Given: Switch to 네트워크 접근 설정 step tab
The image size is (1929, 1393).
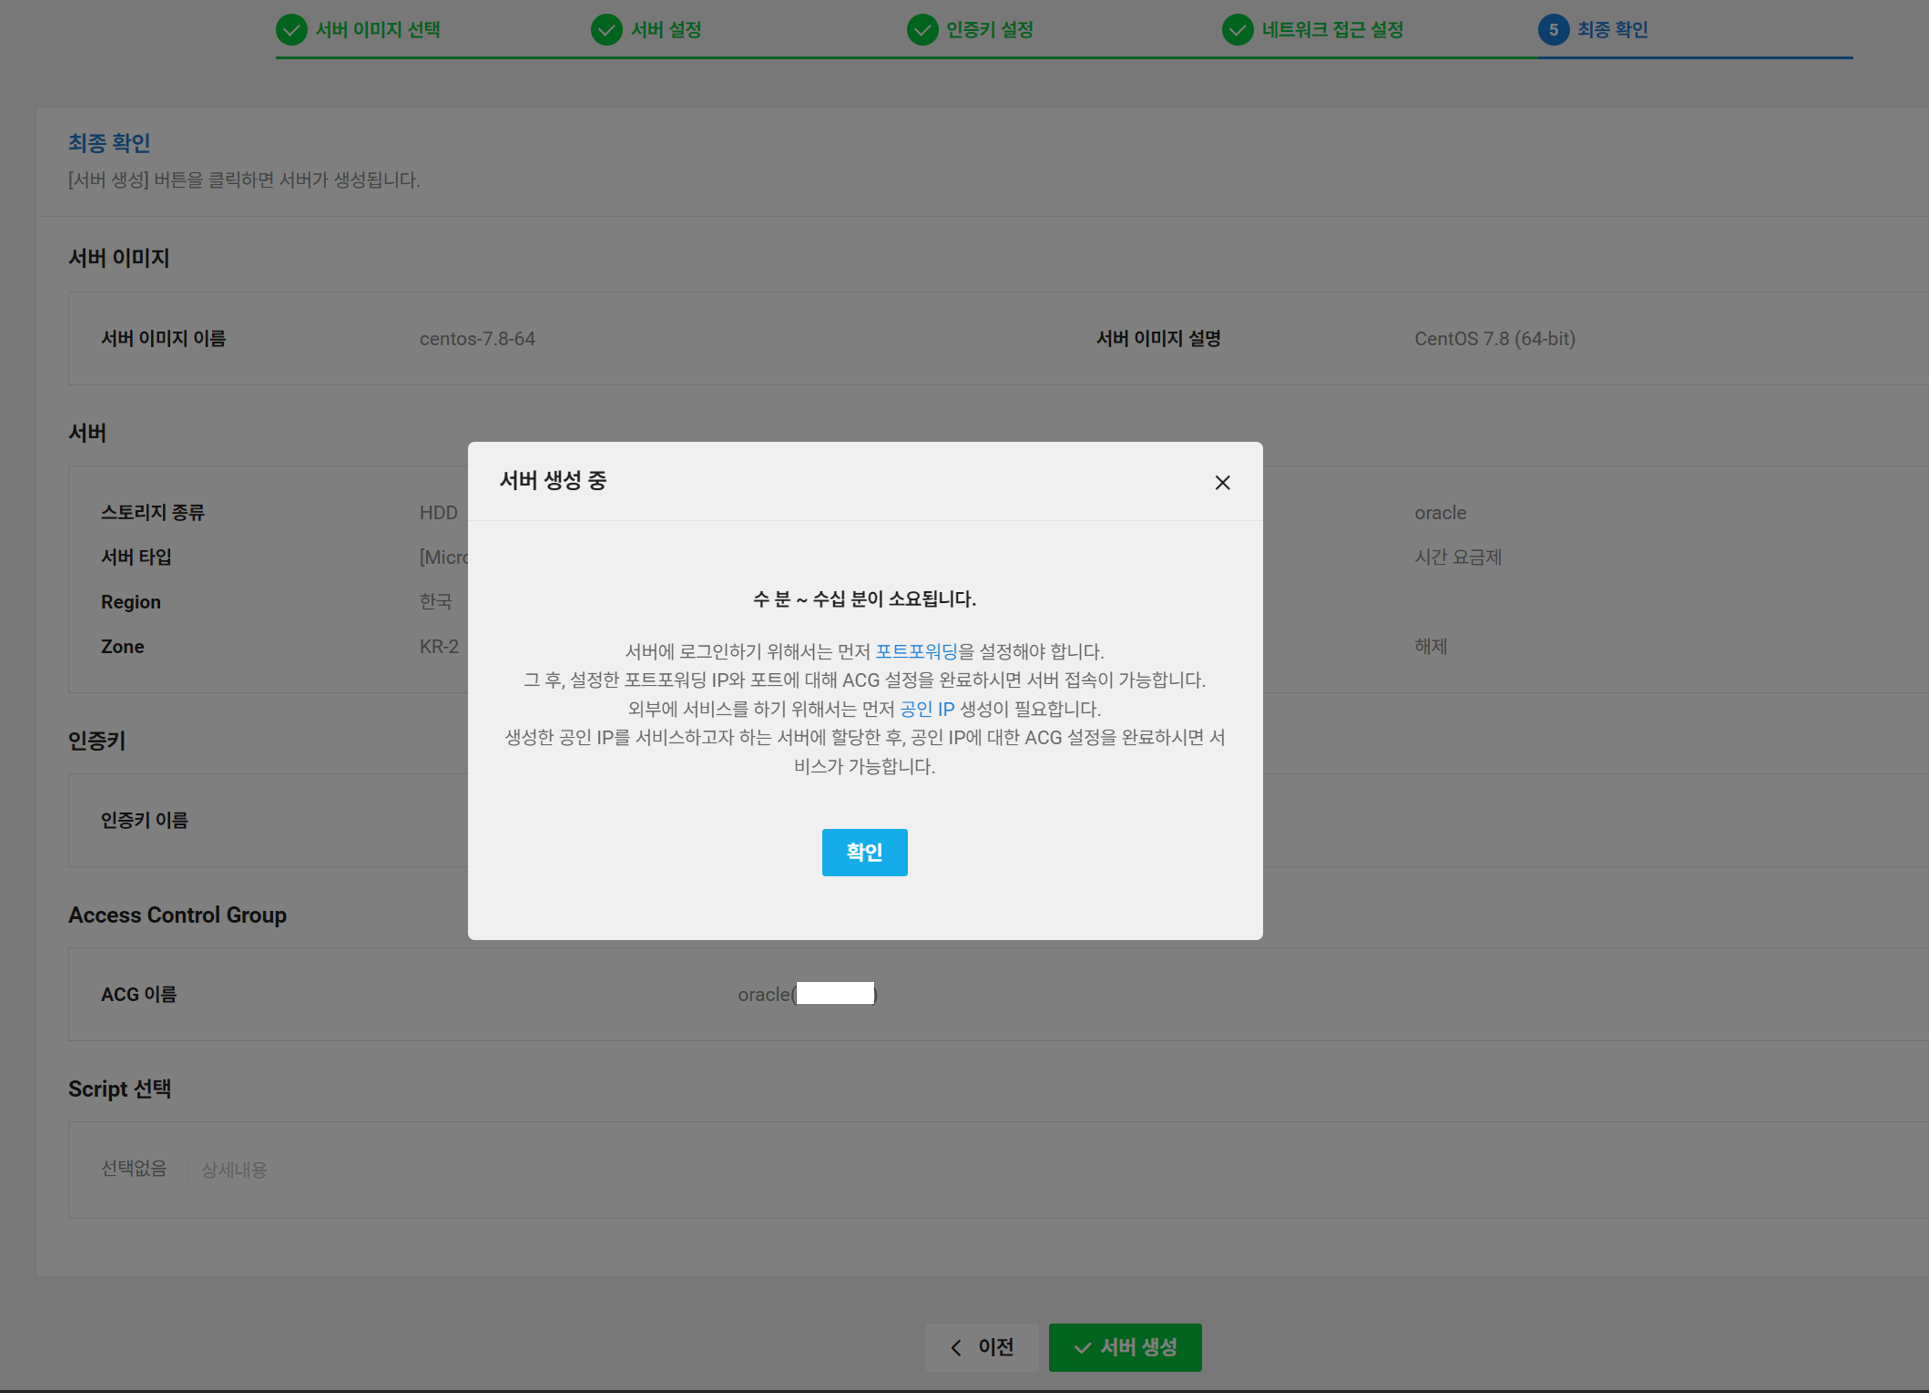Looking at the screenshot, I should pyautogui.click(x=1331, y=30).
